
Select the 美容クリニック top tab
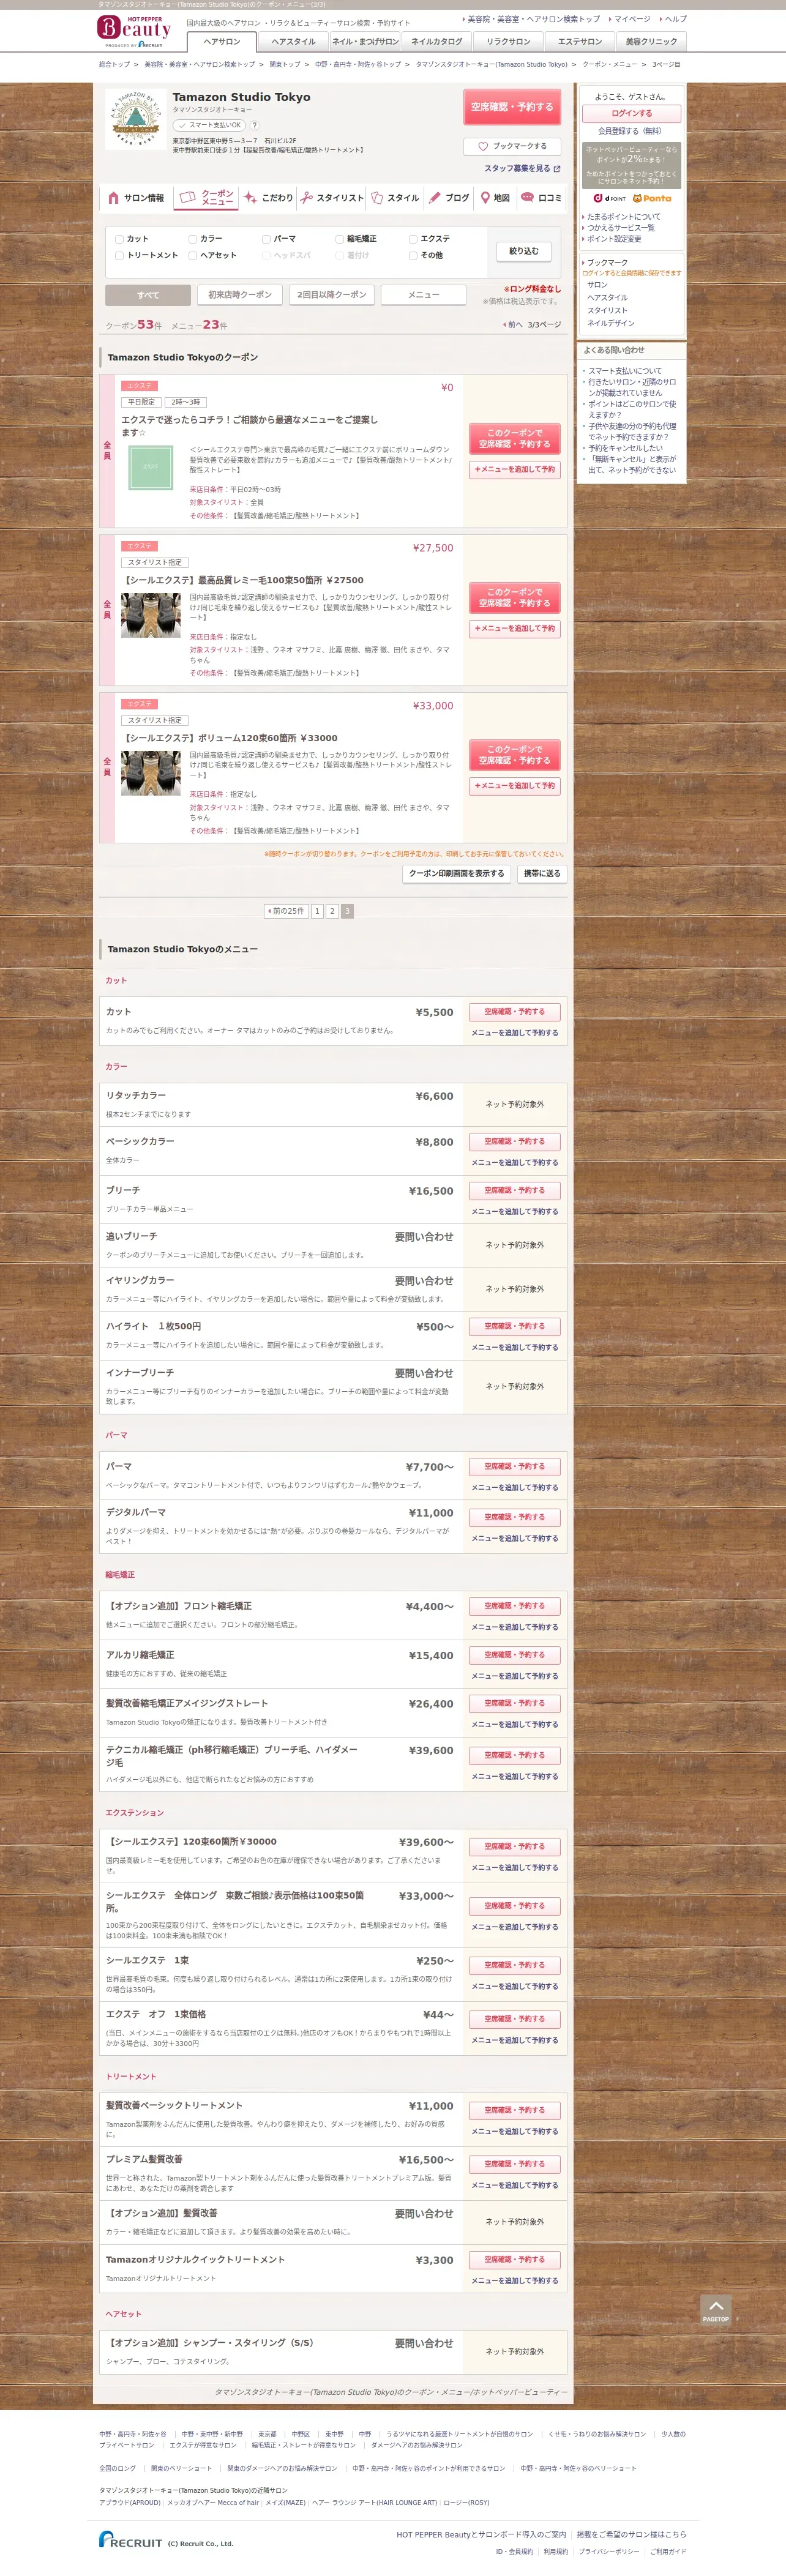tap(651, 41)
